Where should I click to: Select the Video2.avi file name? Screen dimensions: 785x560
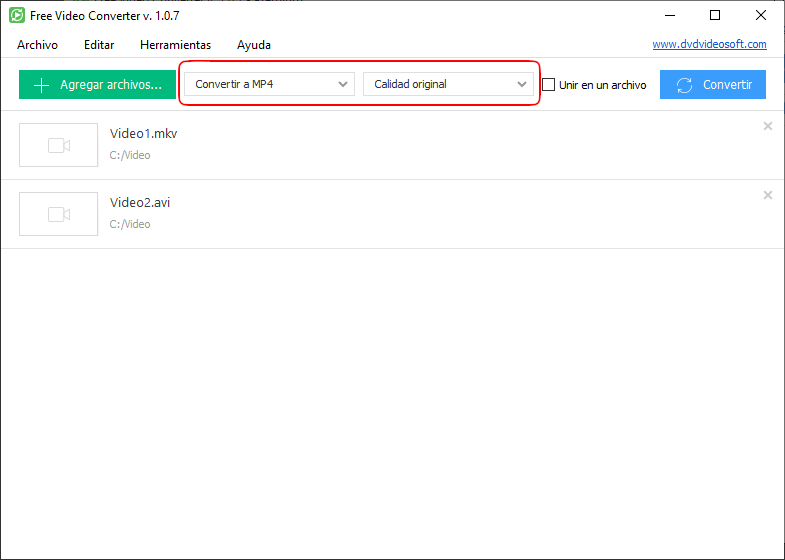tap(140, 203)
